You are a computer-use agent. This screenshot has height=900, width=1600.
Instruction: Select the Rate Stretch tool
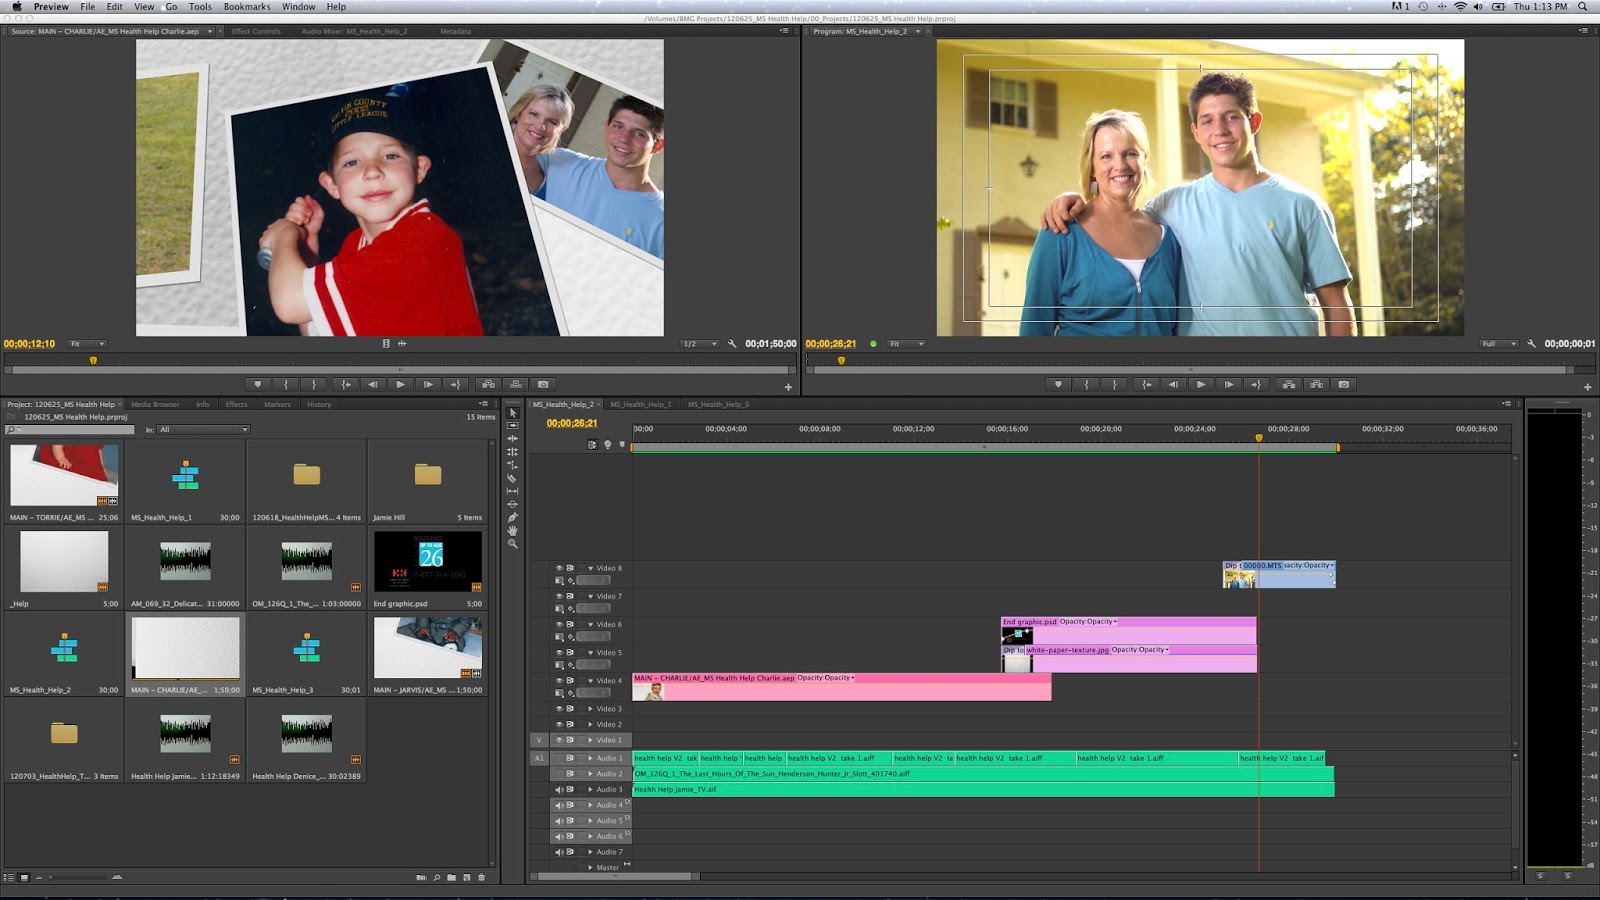513,465
